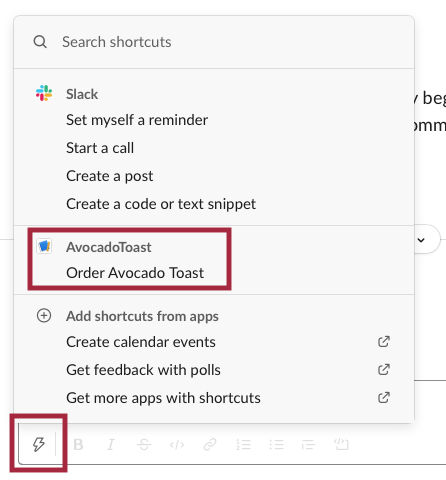Start a bulleted list

pyautogui.click(x=276, y=444)
